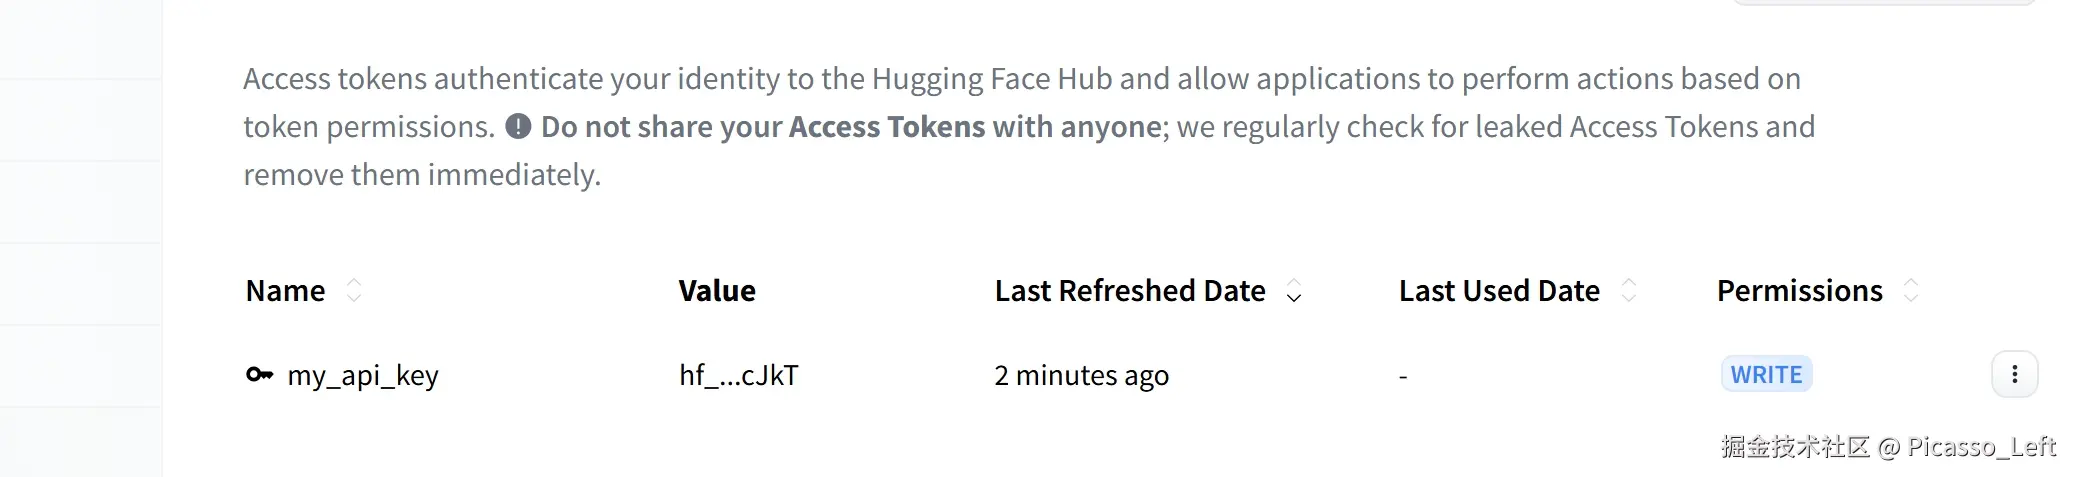The width and height of the screenshot is (2073, 477).
Task: Click the Value column header
Action: click(x=717, y=291)
